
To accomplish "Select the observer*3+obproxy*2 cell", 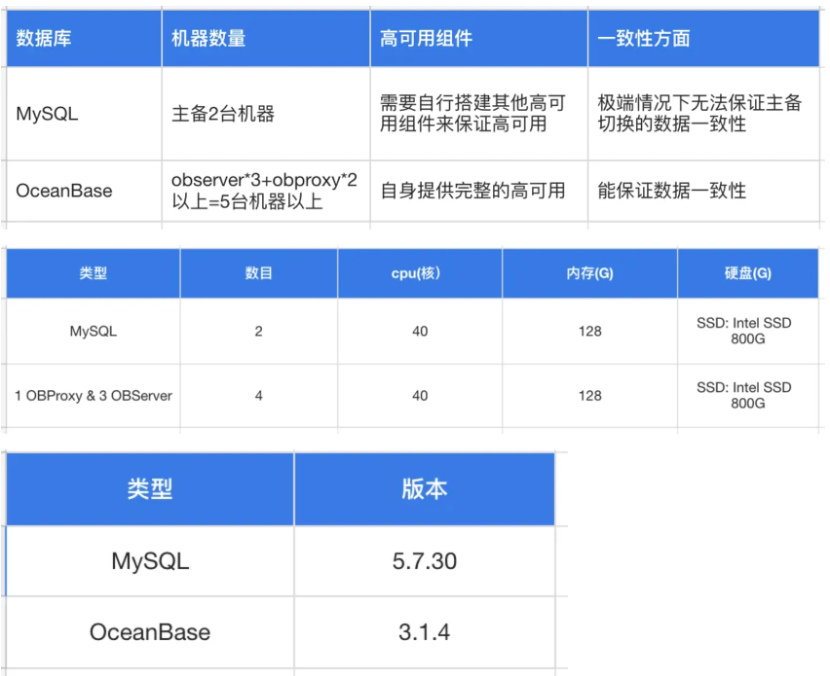I will click(x=266, y=191).
